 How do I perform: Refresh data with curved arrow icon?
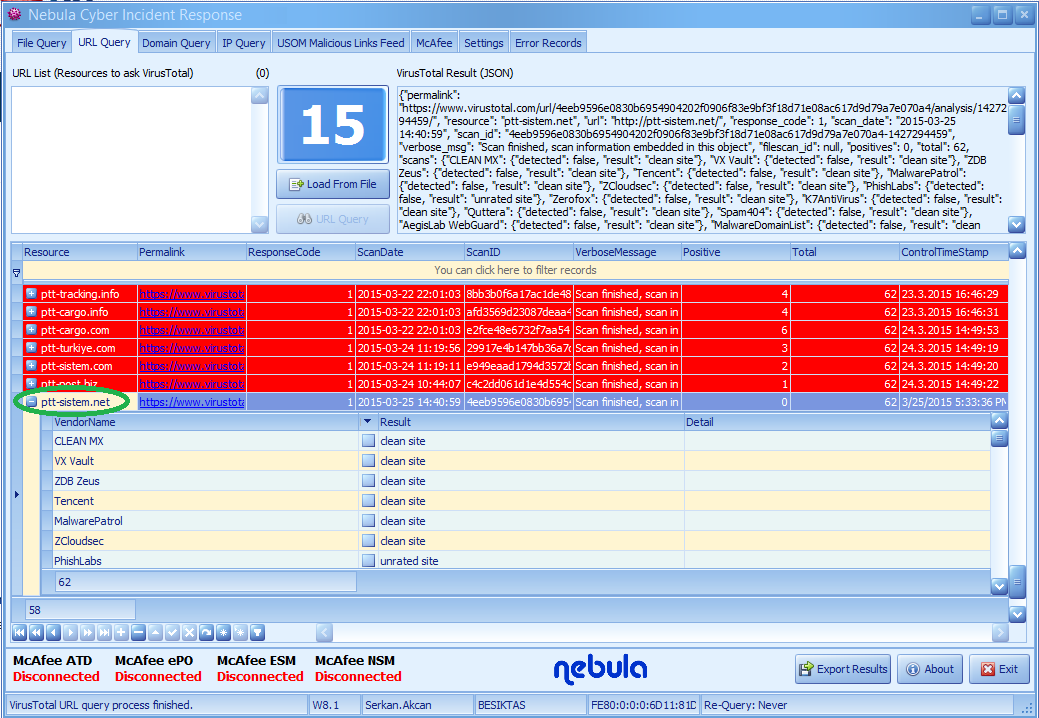[207, 633]
